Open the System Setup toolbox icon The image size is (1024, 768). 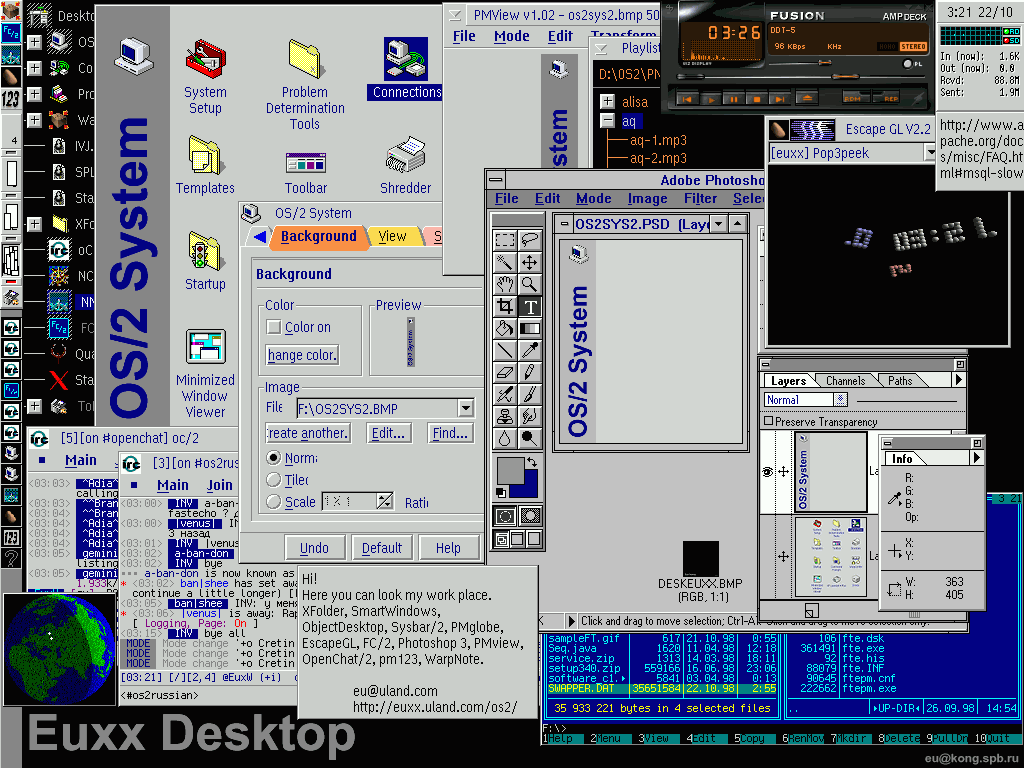click(x=205, y=60)
